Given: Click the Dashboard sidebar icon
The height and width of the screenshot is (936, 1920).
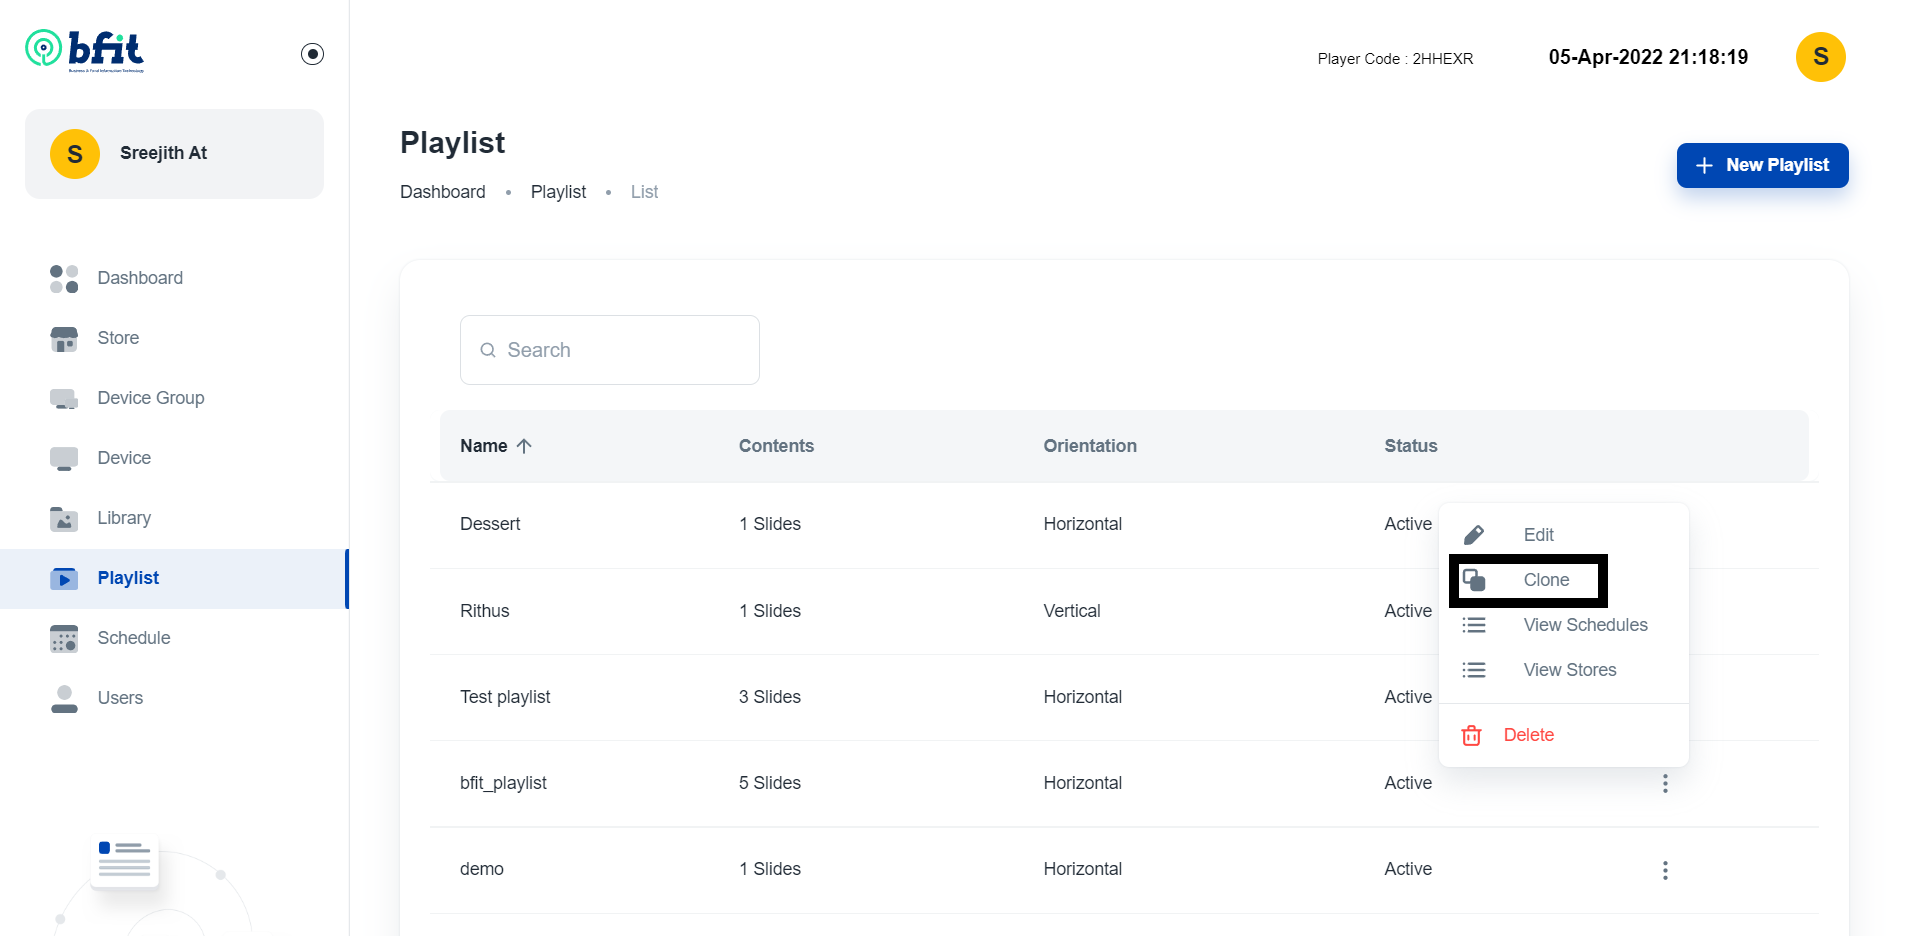Looking at the screenshot, I should [64, 278].
